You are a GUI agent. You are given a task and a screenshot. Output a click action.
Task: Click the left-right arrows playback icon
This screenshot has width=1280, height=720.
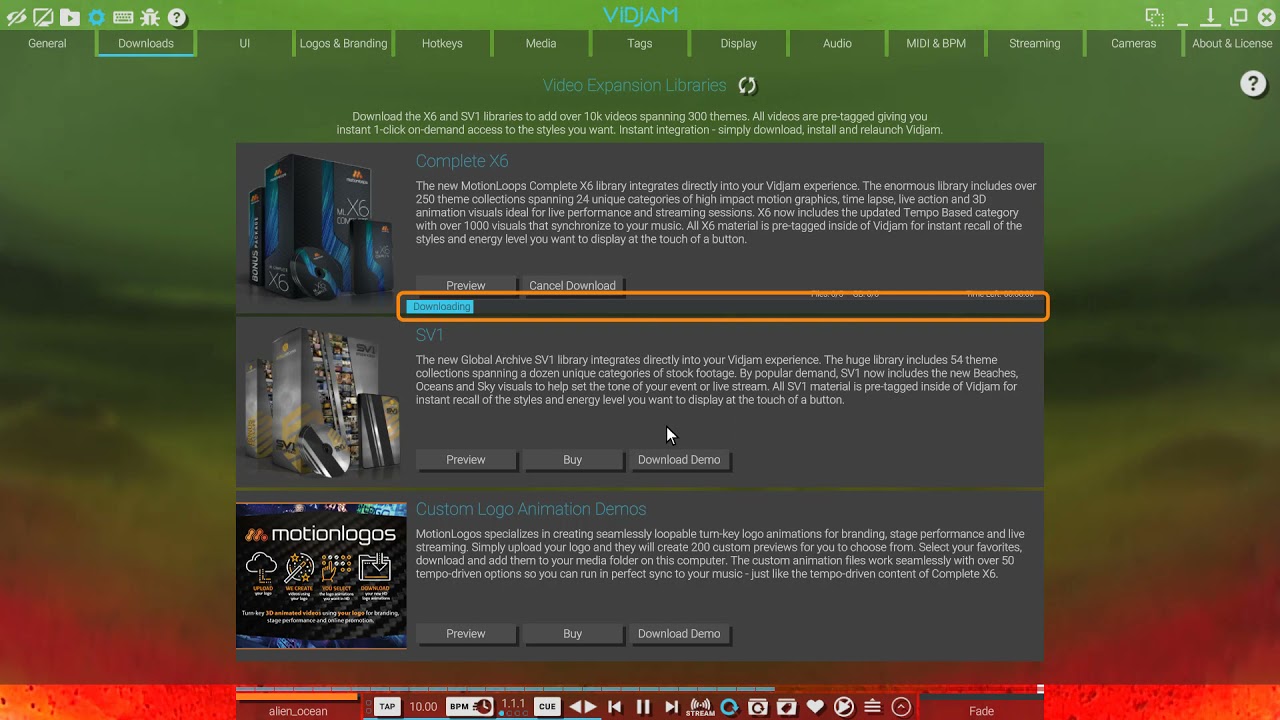click(x=583, y=707)
